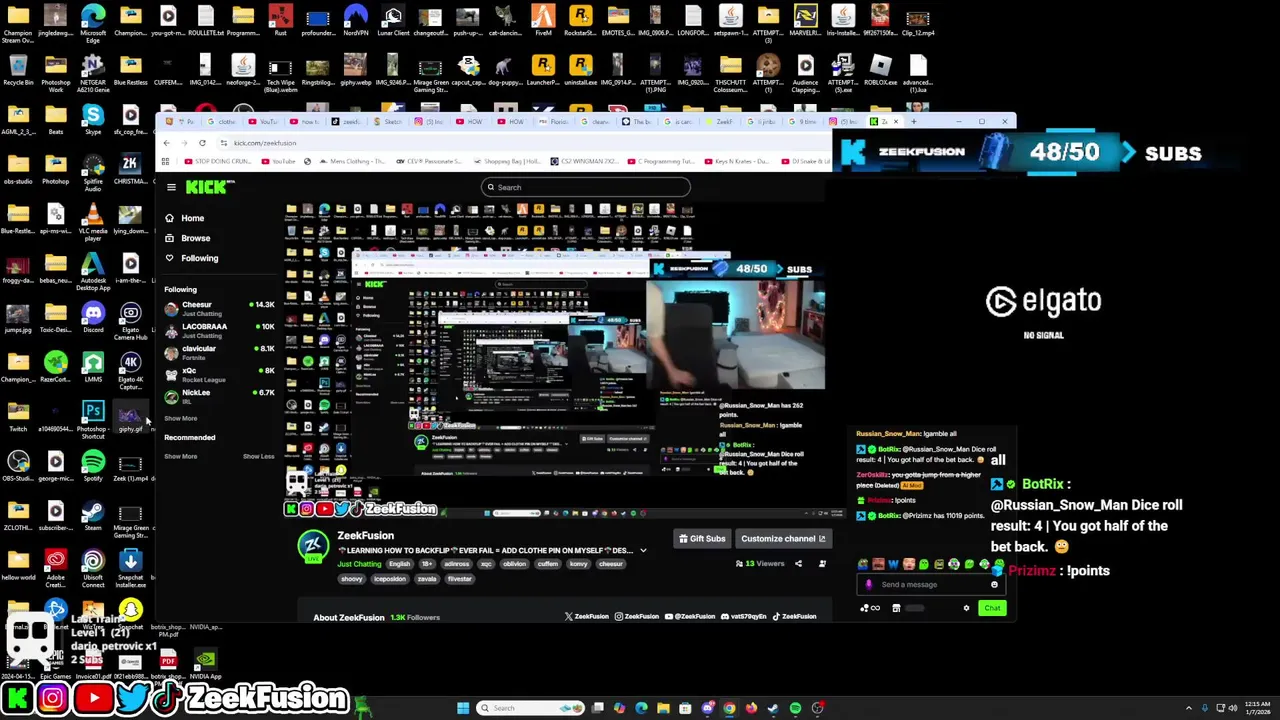Select the English tag
Screen dimensions: 1280x720
point(399,564)
